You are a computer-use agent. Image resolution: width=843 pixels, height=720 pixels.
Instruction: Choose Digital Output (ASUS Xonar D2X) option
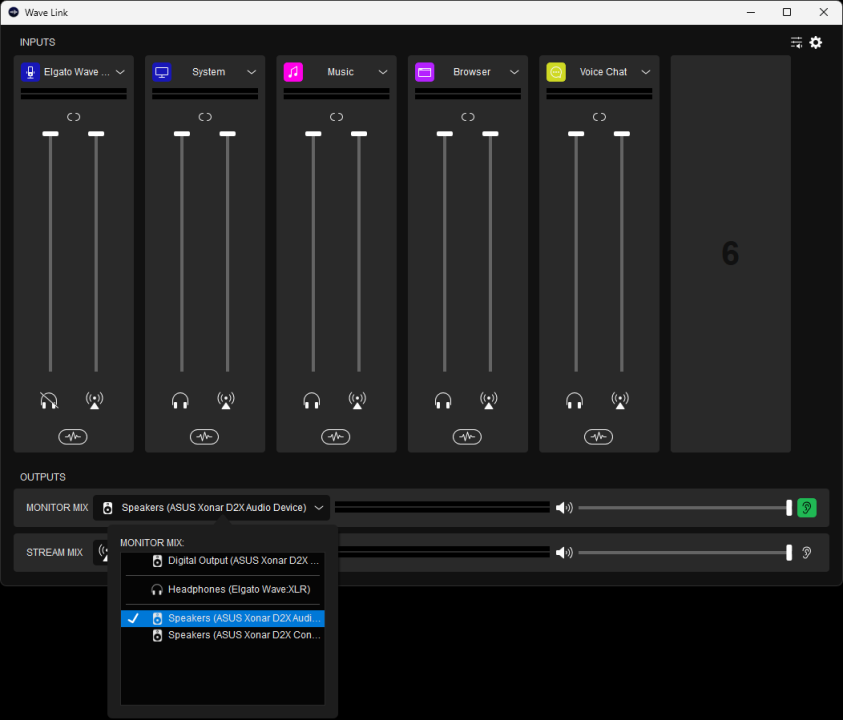pos(223,561)
